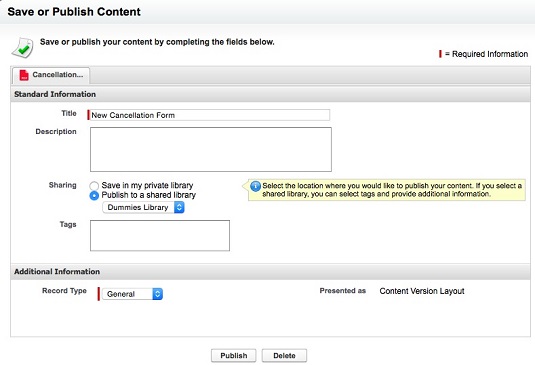Click into the Description text area
Screen dimensions: 535x365
pyautogui.click(x=211, y=149)
